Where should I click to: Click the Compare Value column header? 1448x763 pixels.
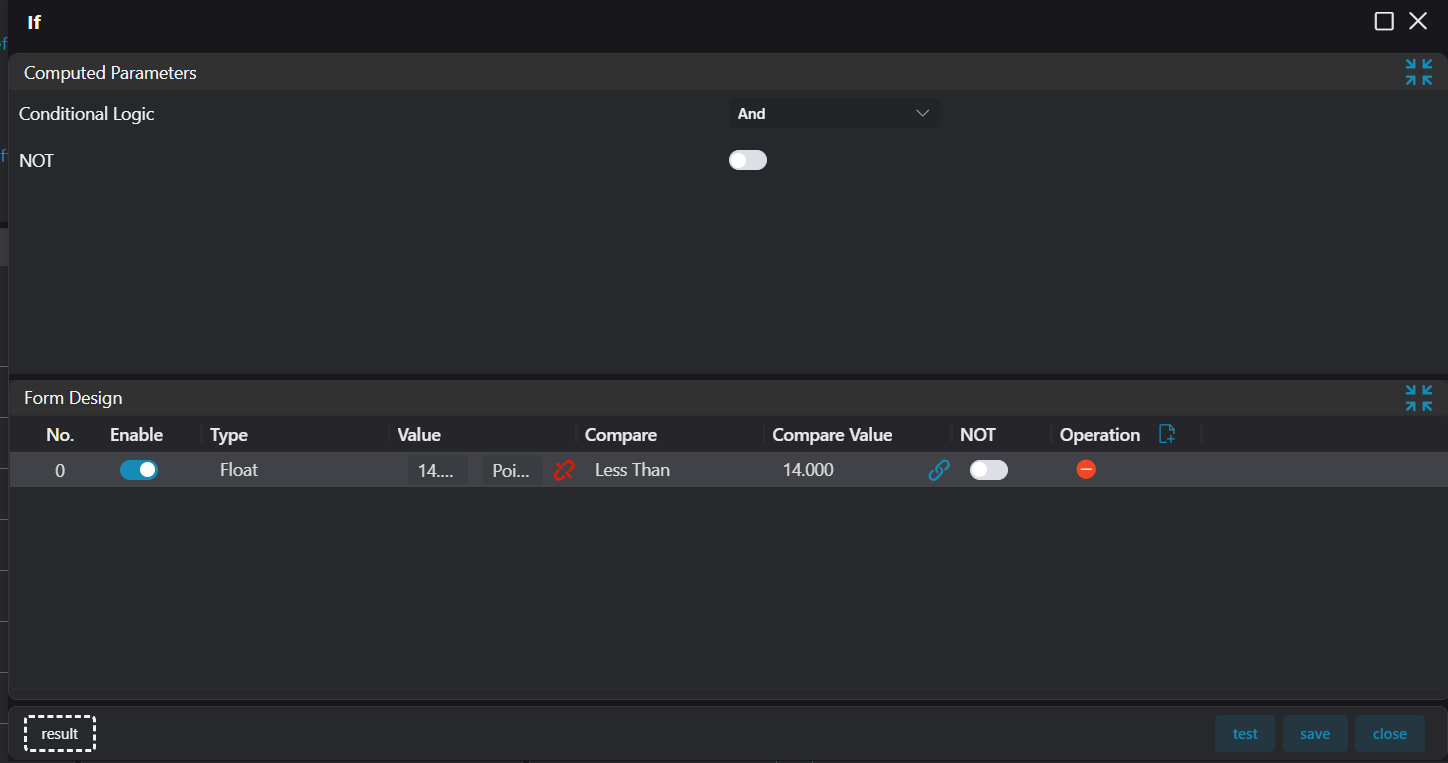point(832,435)
